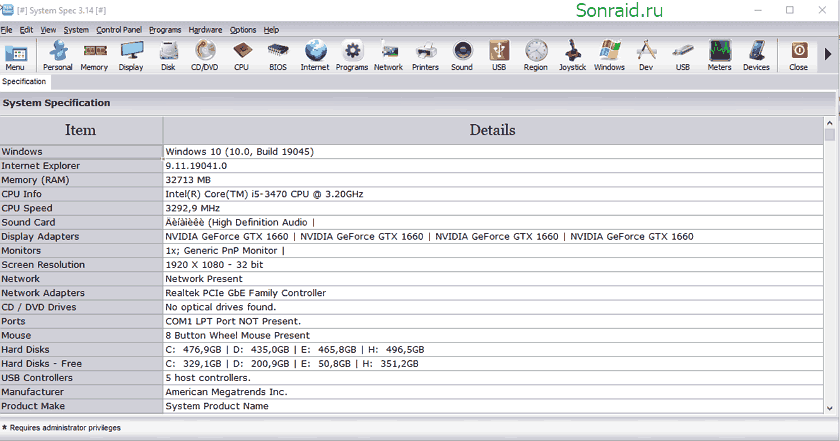Click the 'Network Present' value

(x=204, y=279)
